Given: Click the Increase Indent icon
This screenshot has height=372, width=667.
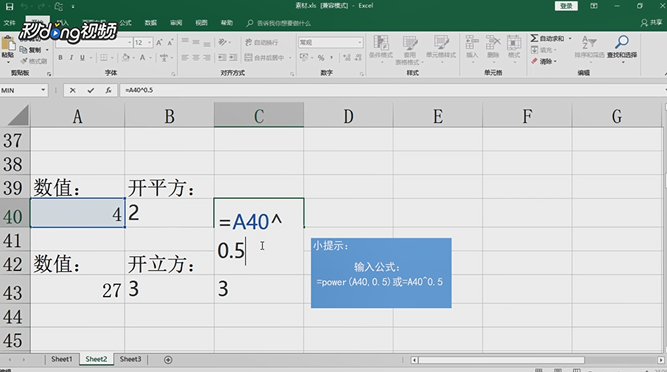Looking at the screenshot, I should [x=233, y=57].
